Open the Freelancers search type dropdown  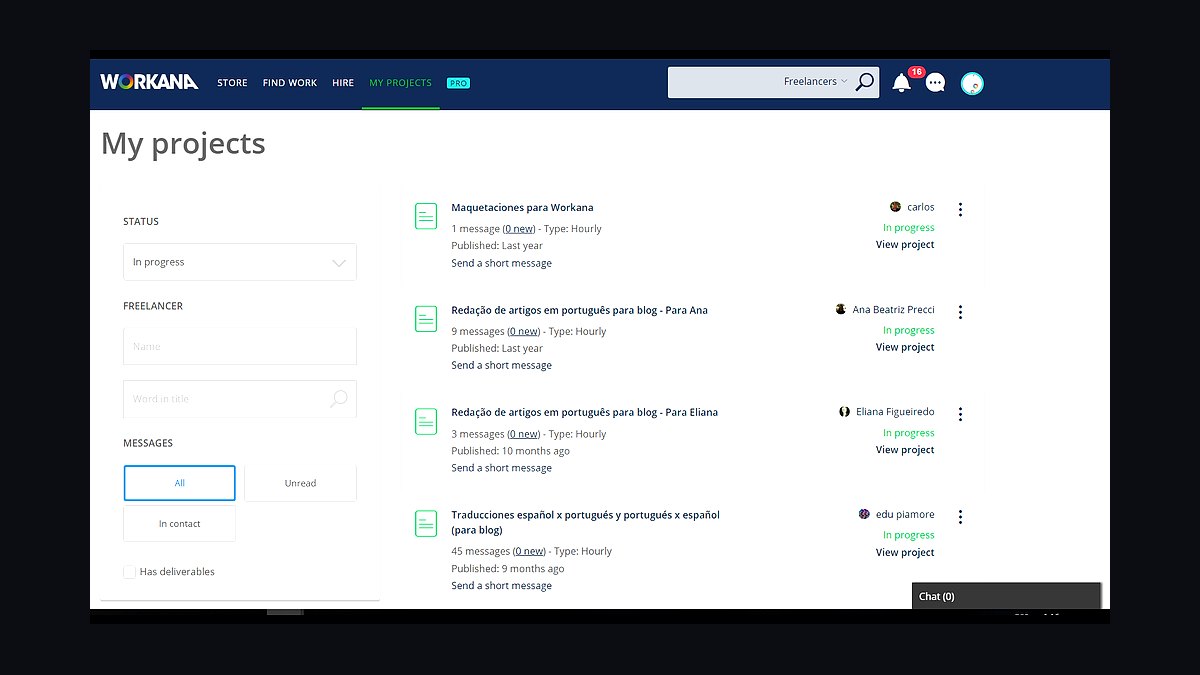coord(815,82)
